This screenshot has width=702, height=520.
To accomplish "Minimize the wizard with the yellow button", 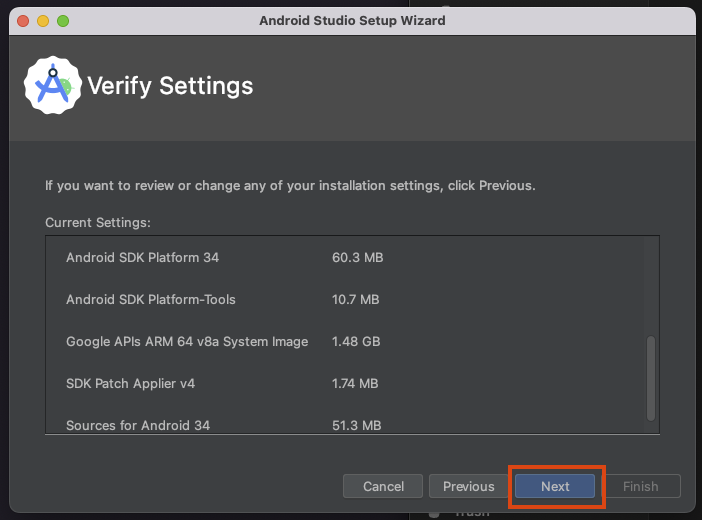I will (43, 21).
